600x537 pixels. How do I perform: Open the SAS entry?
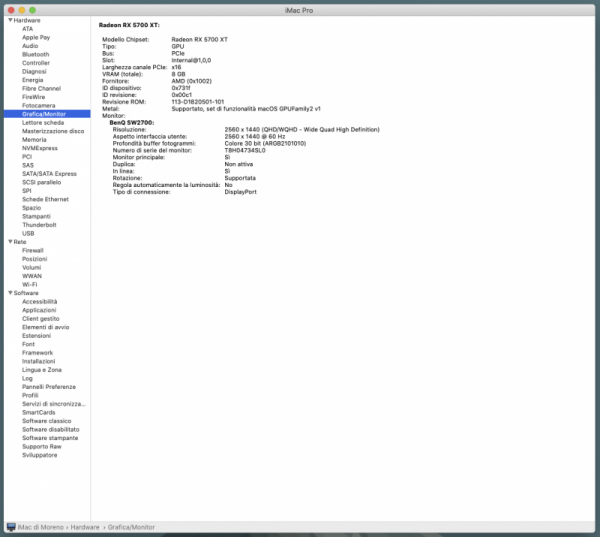pos(28,165)
